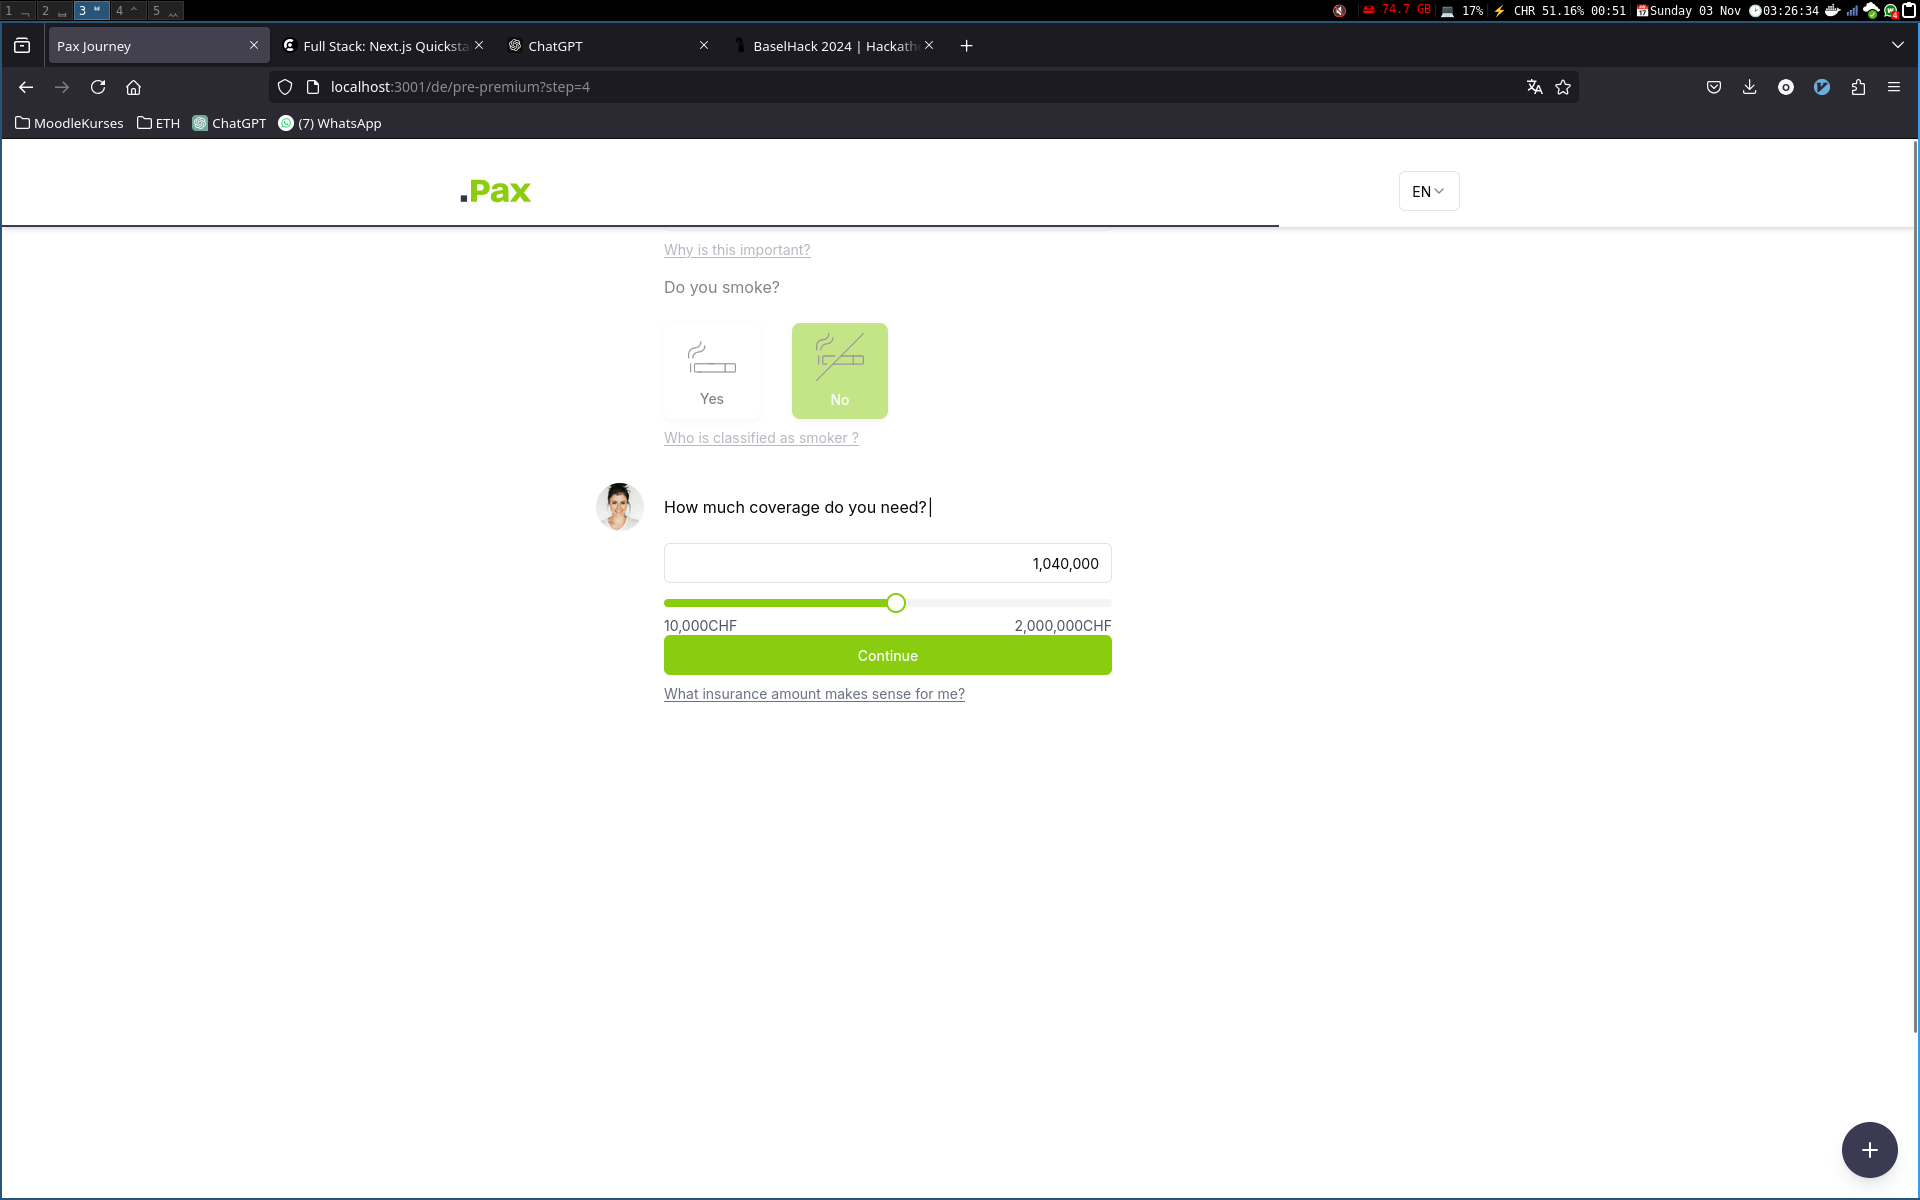Click the browser Reload button

click(98, 87)
